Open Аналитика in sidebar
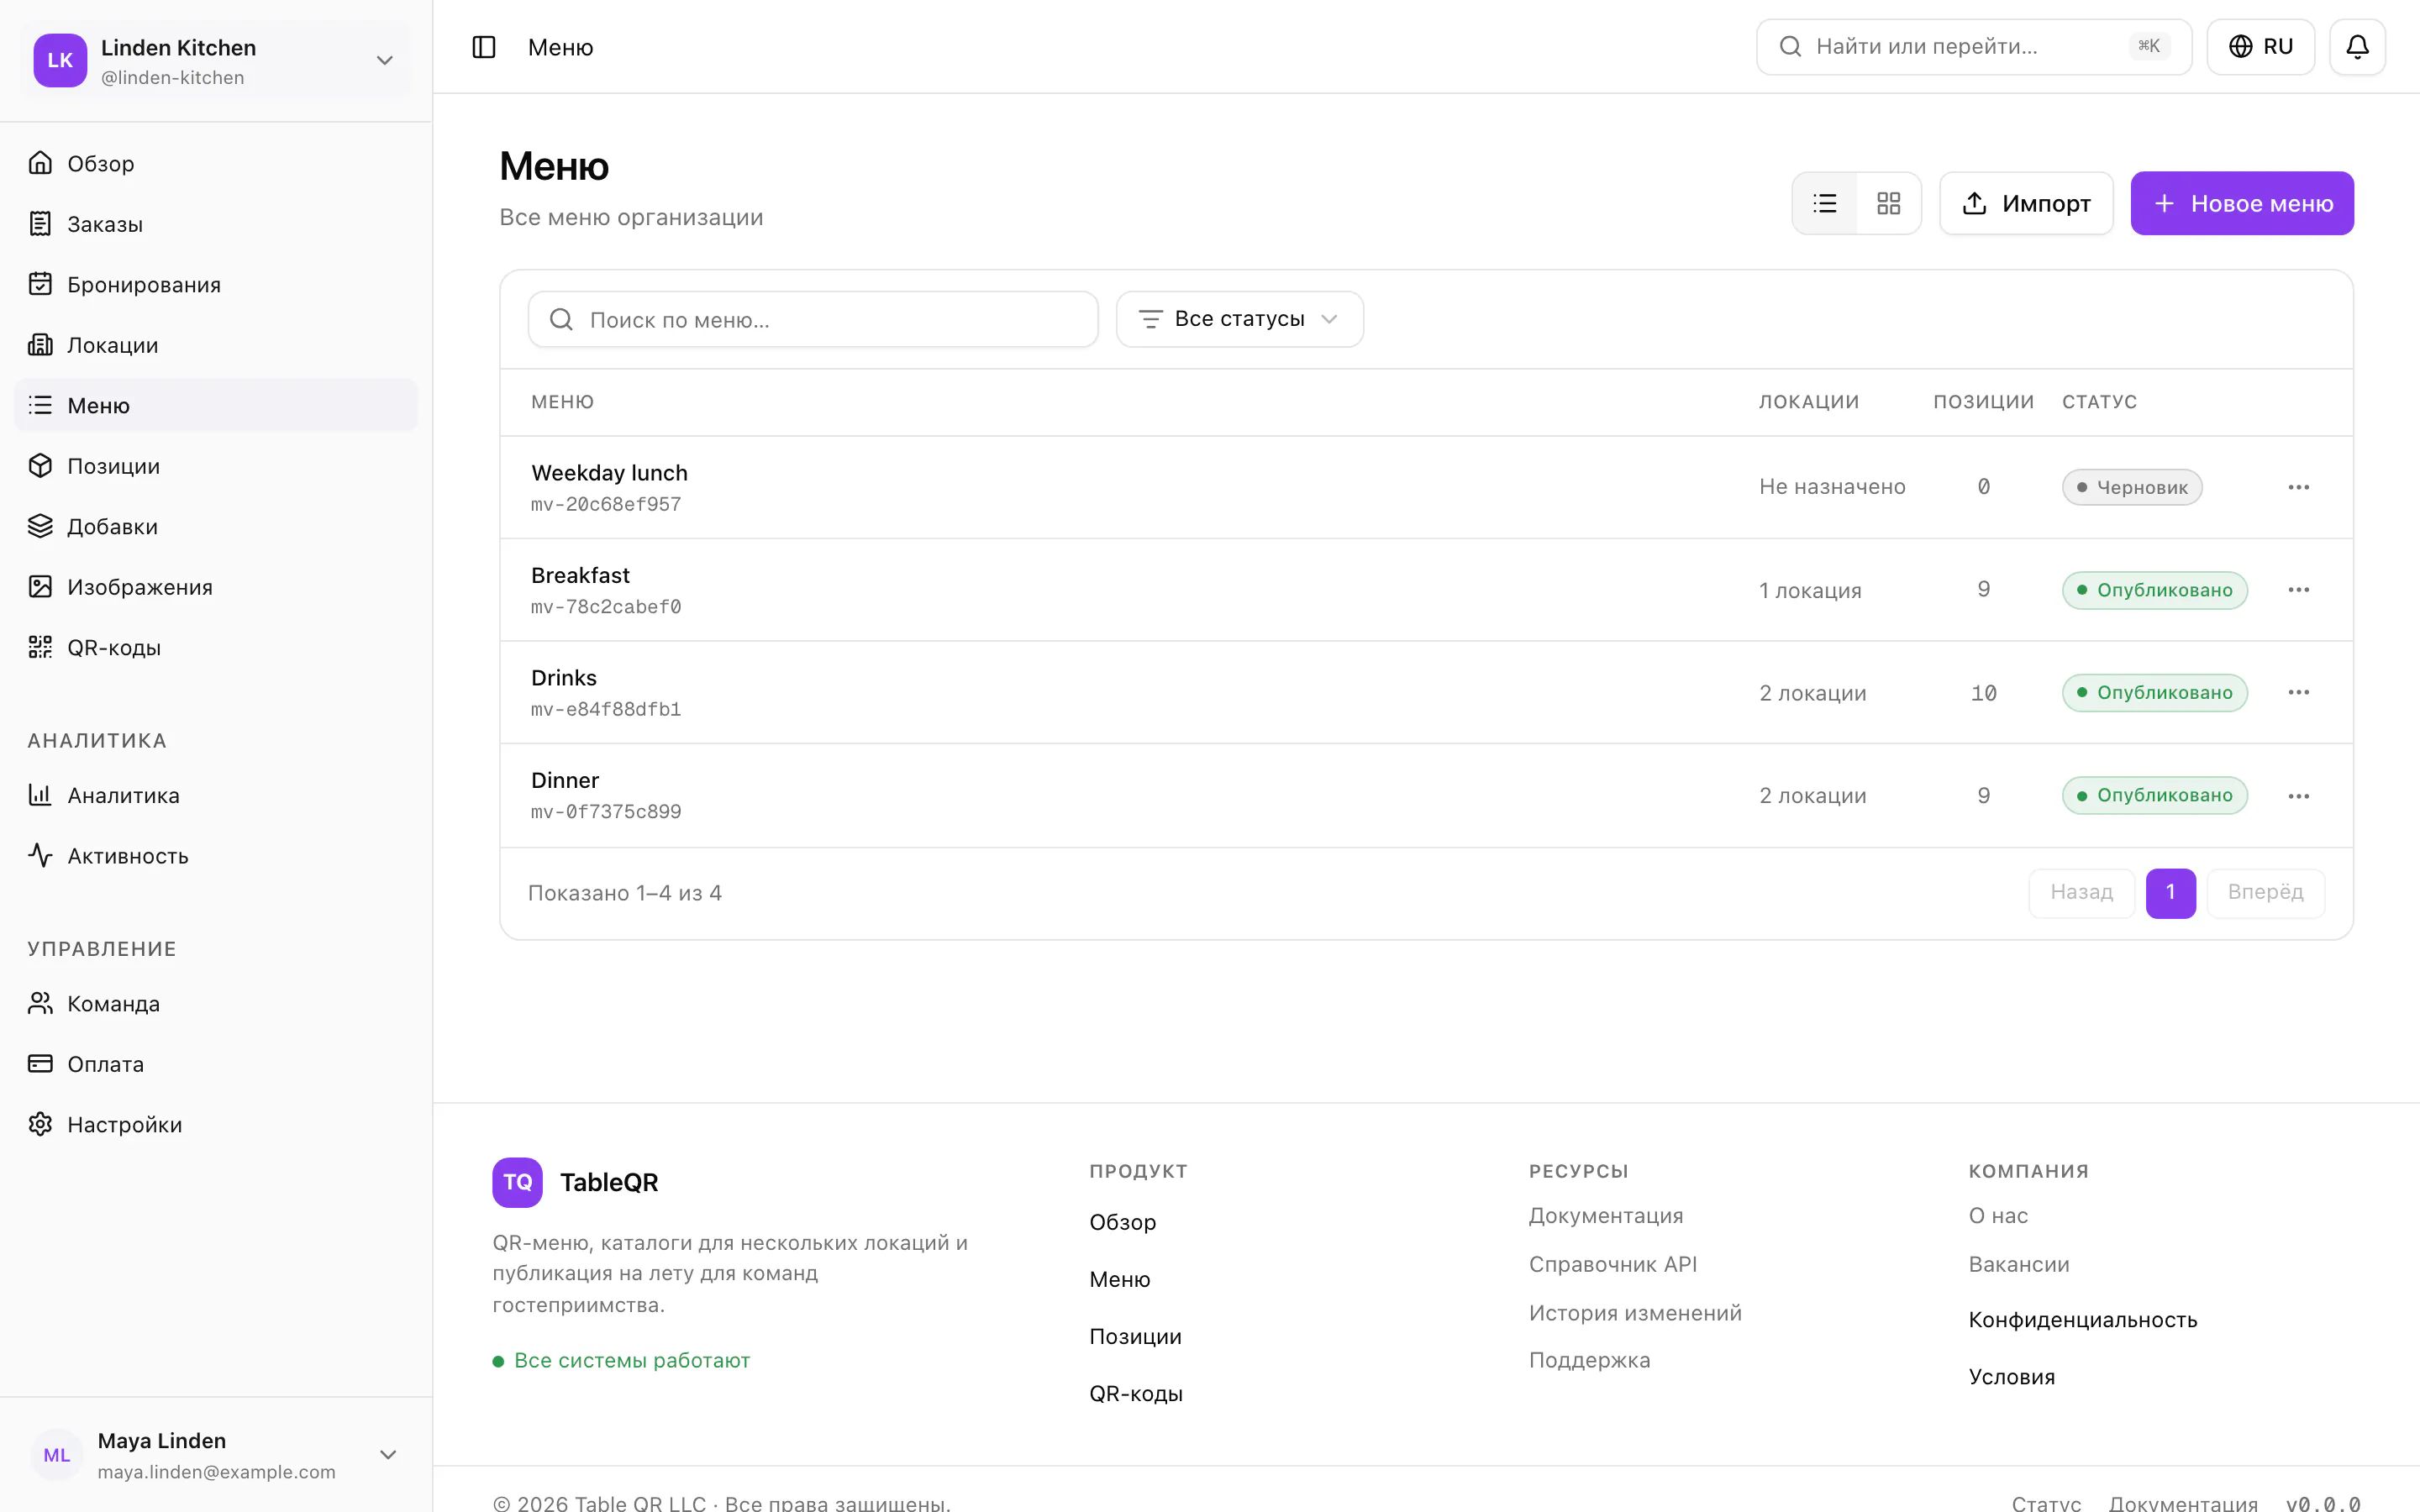This screenshot has width=2420, height=1512. (x=216, y=795)
